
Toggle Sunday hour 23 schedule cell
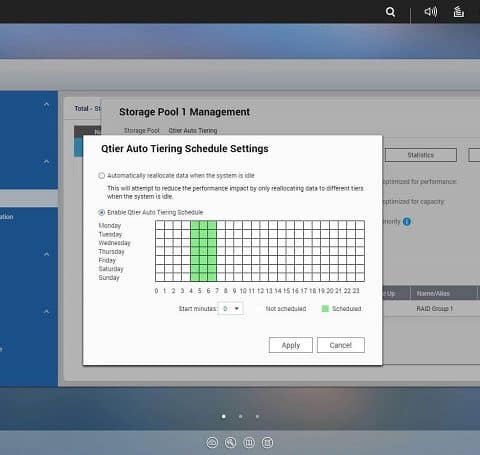(360, 277)
